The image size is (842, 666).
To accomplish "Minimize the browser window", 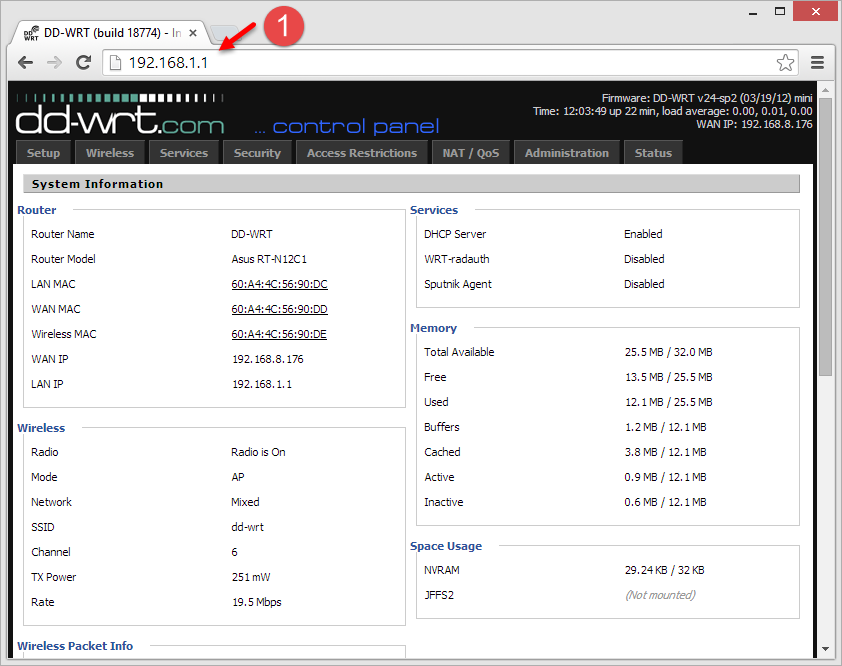I will click(x=753, y=12).
